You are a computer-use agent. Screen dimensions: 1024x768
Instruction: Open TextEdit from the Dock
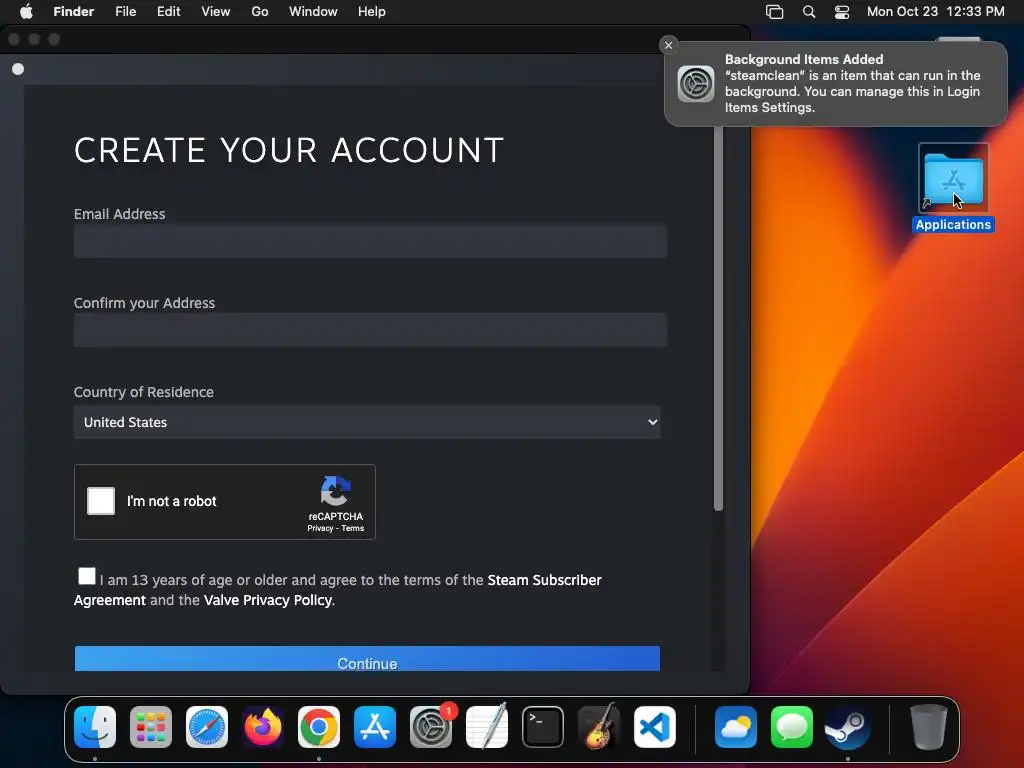point(487,727)
